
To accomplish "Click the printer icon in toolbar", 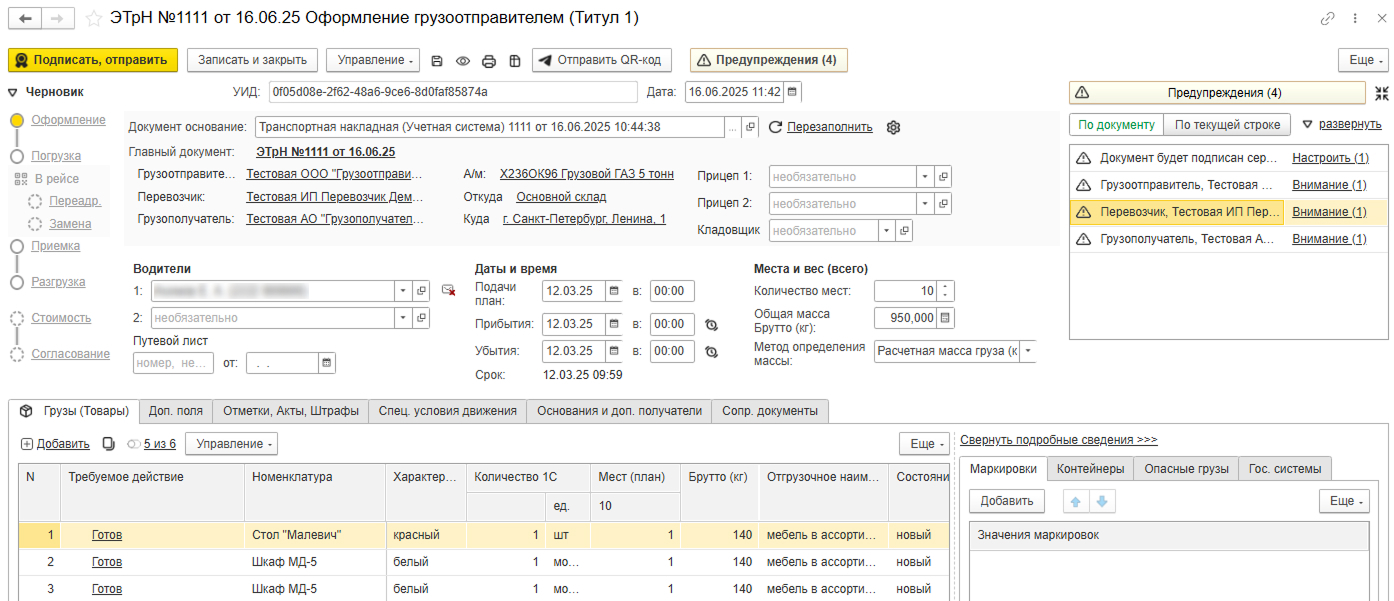I will pos(489,61).
